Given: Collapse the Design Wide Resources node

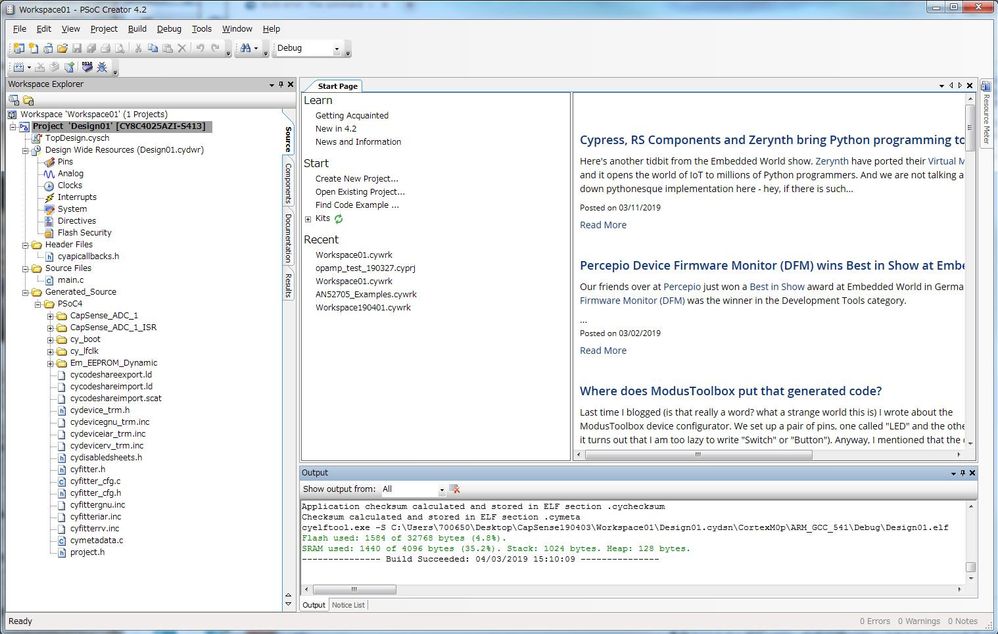Looking at the screenshot, I should pyautogui.click(x=25, y=151).
